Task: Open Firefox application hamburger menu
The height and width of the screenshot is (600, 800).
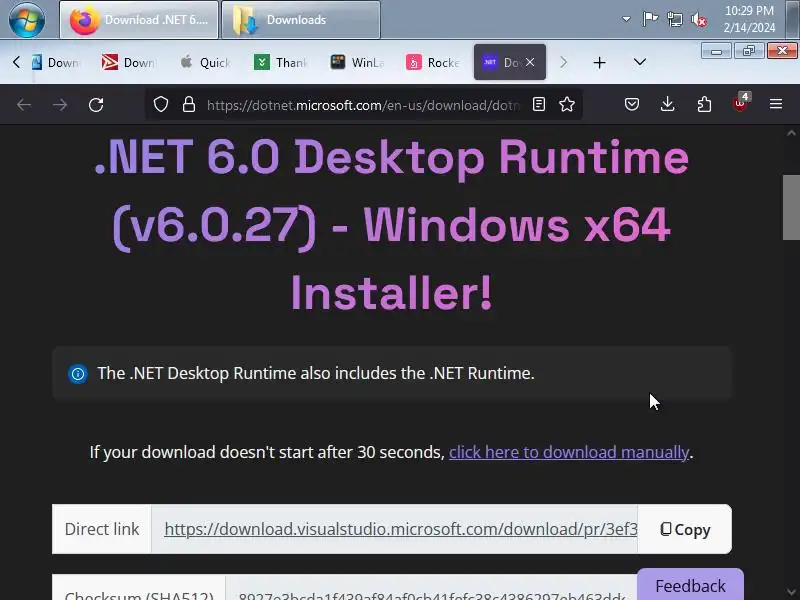Action: [776, 104]
